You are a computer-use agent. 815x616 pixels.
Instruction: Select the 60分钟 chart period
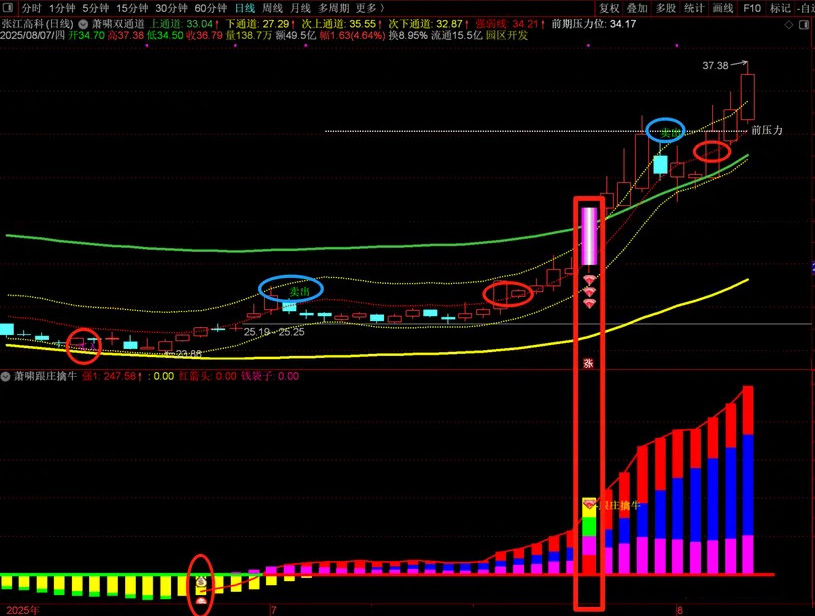coord(211,7)
